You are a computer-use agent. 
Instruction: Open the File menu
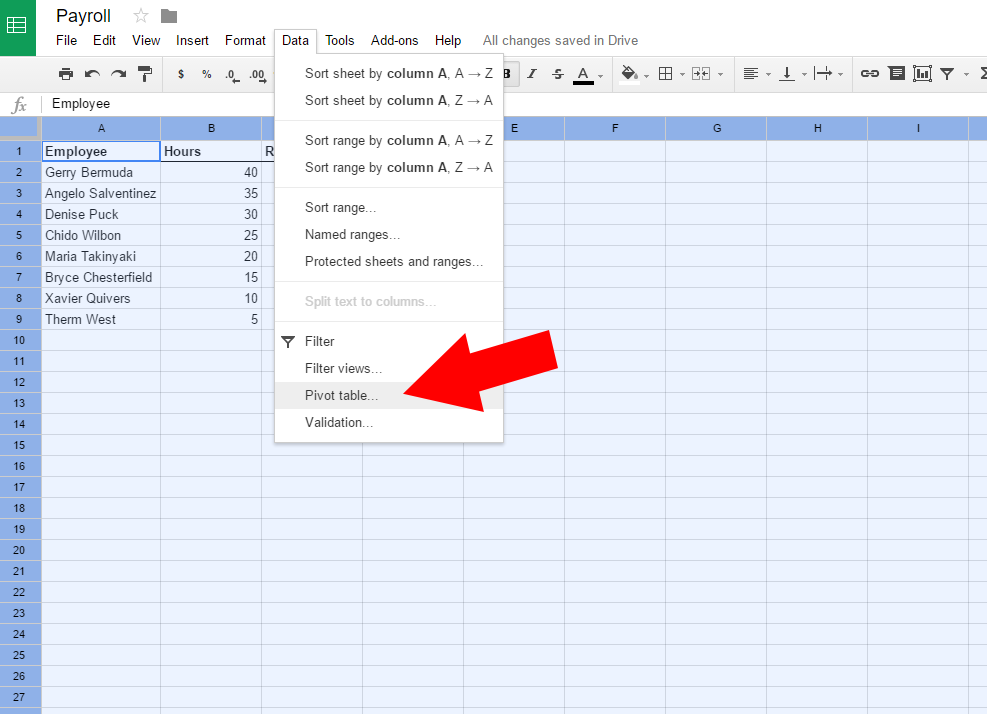66,40
